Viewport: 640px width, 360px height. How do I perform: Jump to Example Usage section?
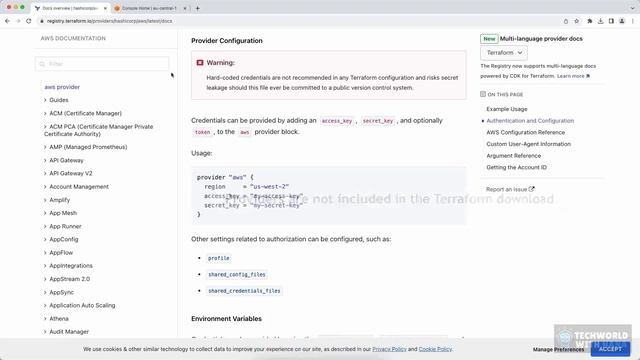pyautogui.click(x=507, y=109)
